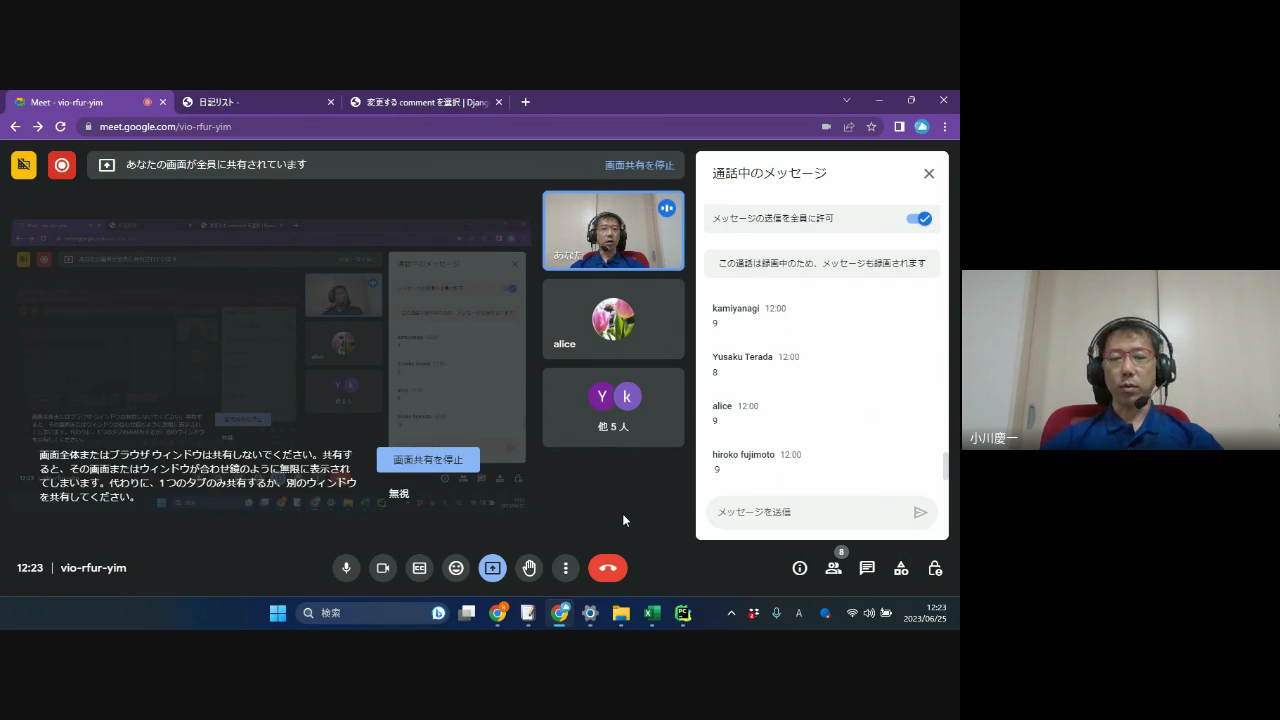Expand the system tray hidden icons
The width and height of the screenshot is (1280, 720).
(x=731, y=613)
